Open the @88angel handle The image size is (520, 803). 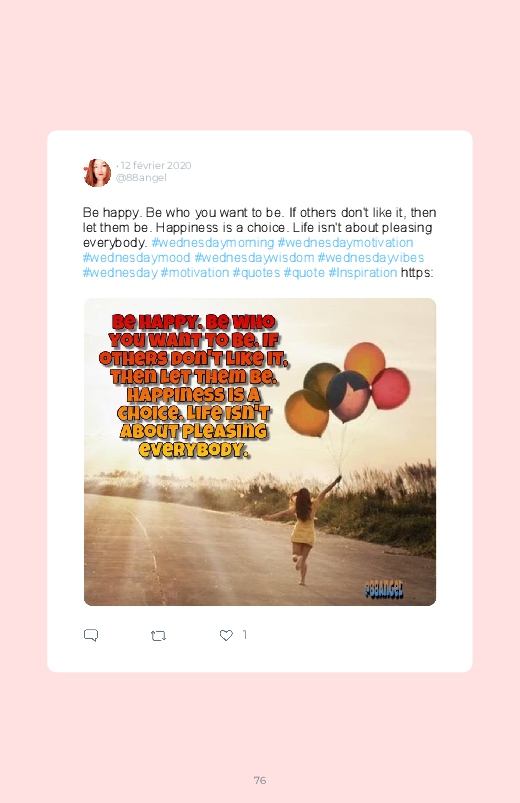[141, 178]
